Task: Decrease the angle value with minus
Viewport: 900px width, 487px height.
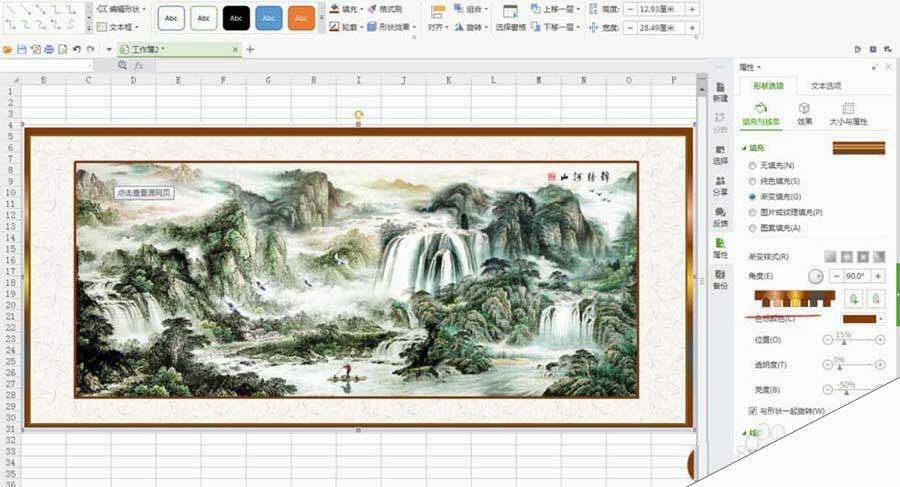Action: click(x=836, y=276)
